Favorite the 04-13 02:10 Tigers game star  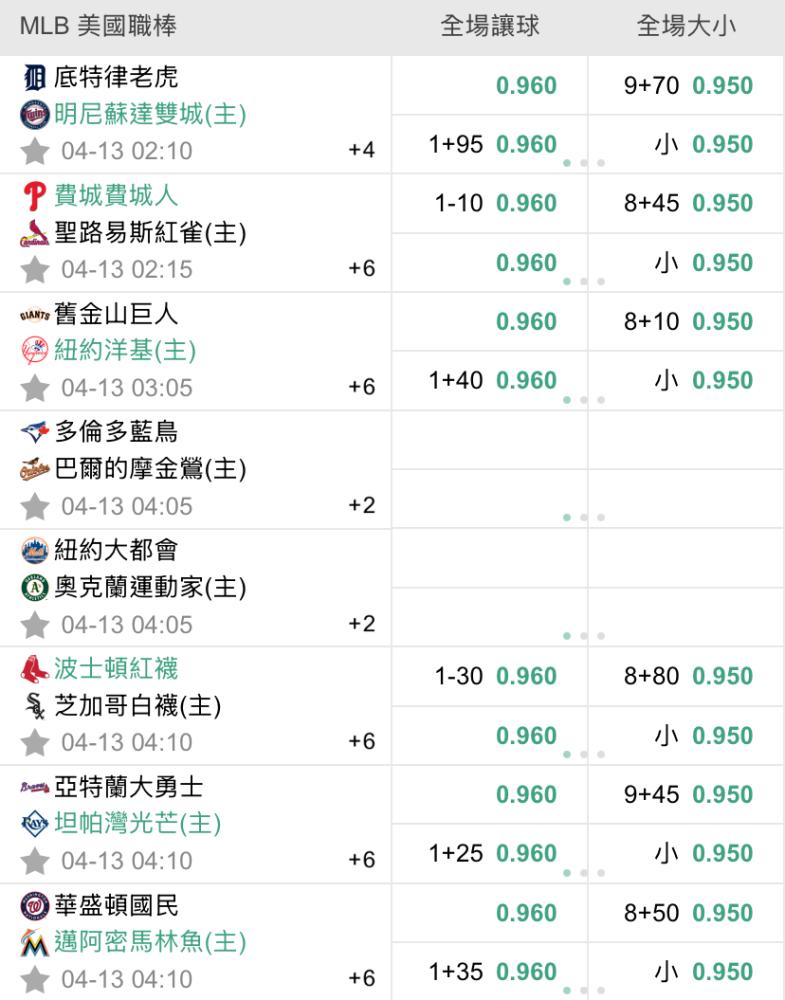tap(35, 151)
